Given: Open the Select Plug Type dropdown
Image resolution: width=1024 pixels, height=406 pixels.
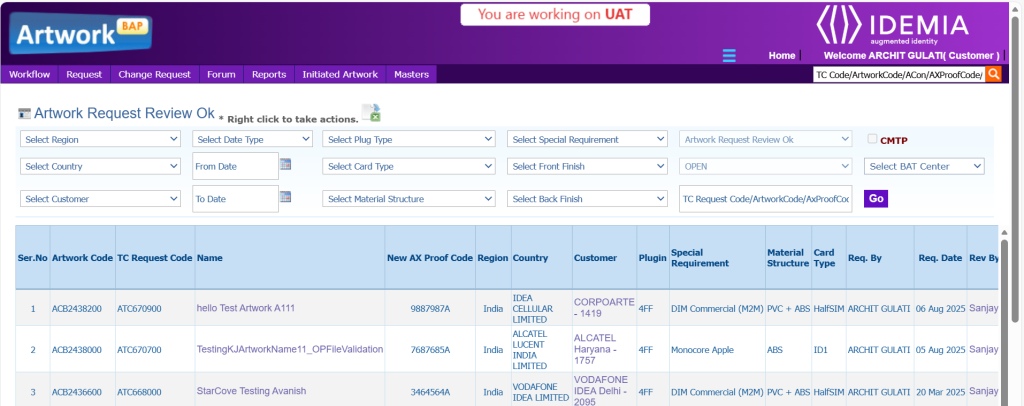Looking at the screenshot, I should point(408,139).
